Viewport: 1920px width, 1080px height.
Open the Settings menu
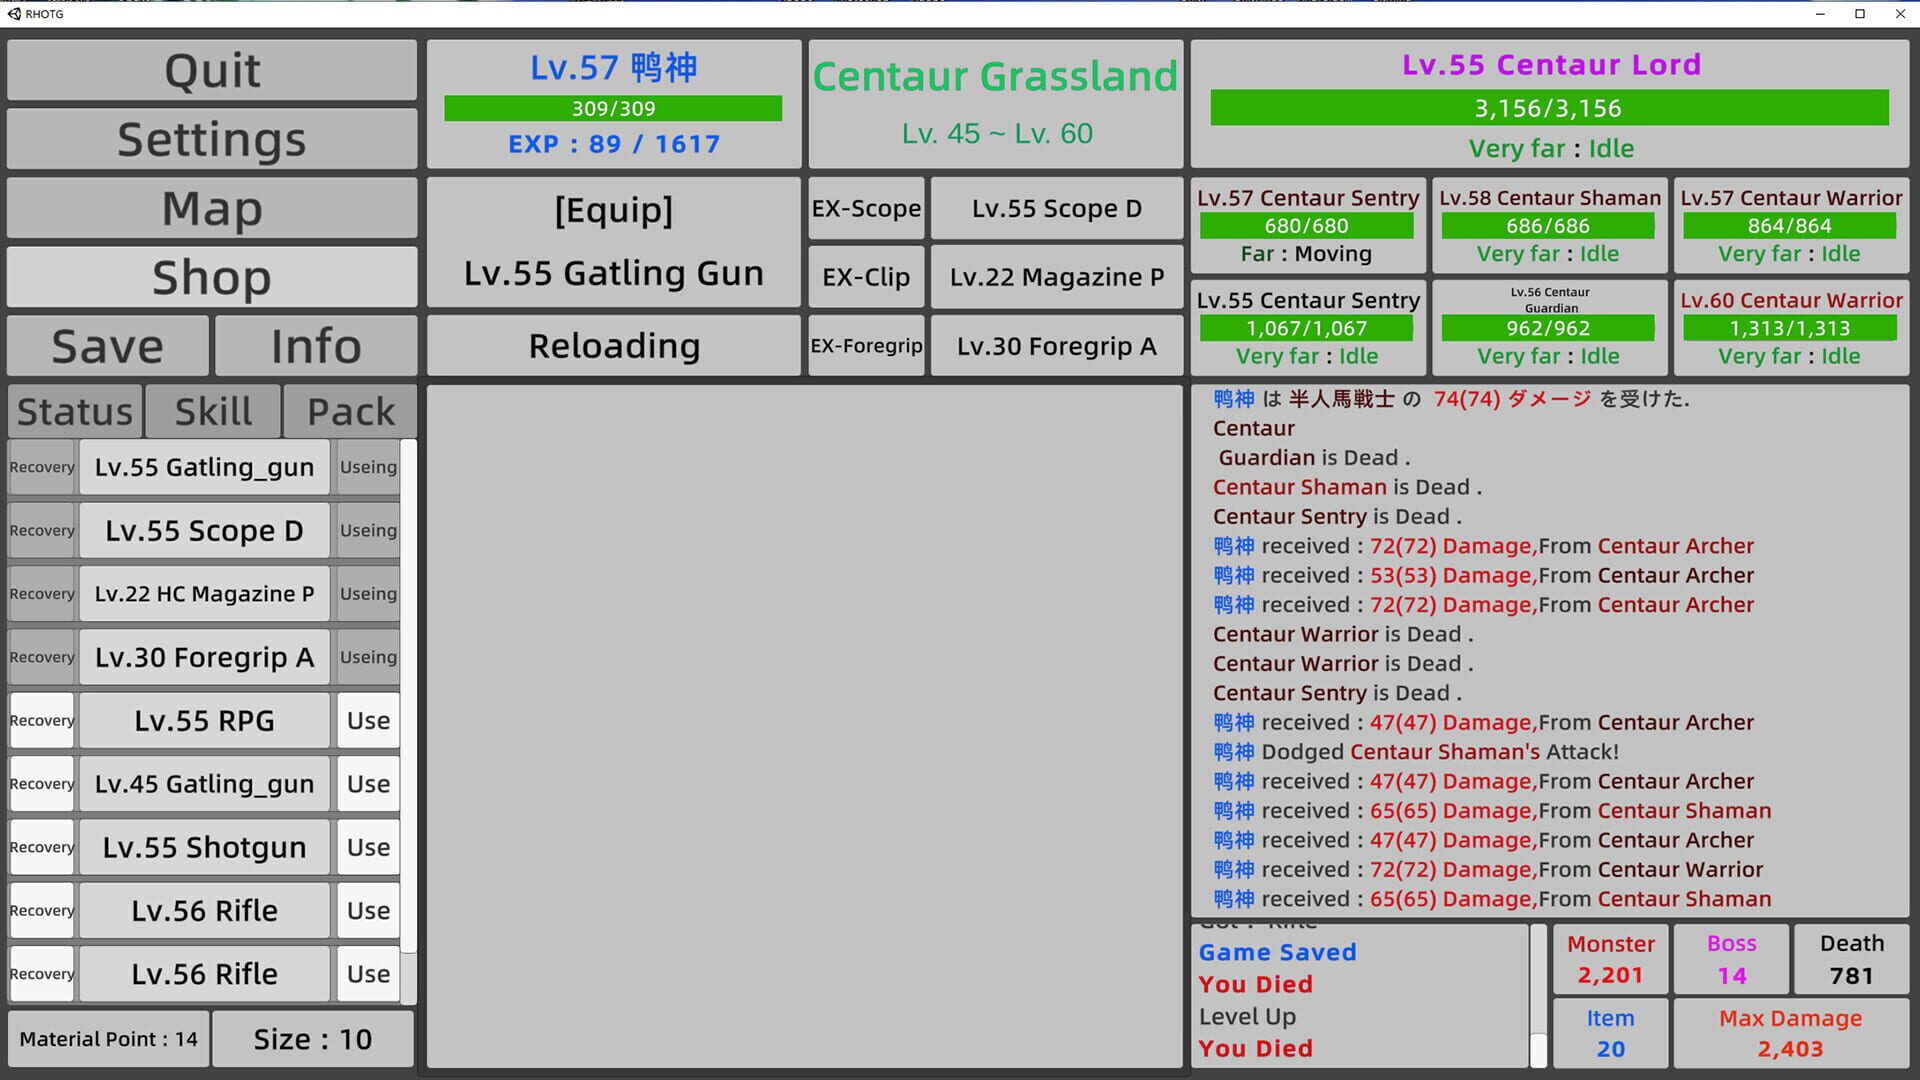[x=211, y=139]
